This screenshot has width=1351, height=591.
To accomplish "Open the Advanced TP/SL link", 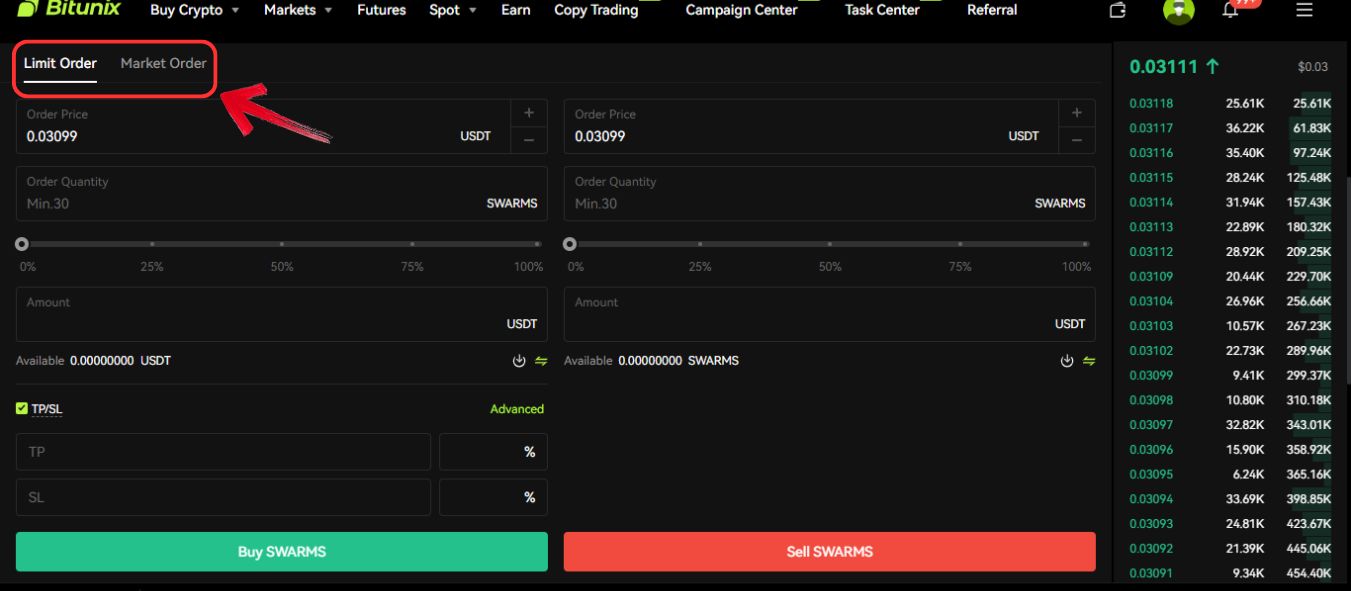I will tap(517, 409).
